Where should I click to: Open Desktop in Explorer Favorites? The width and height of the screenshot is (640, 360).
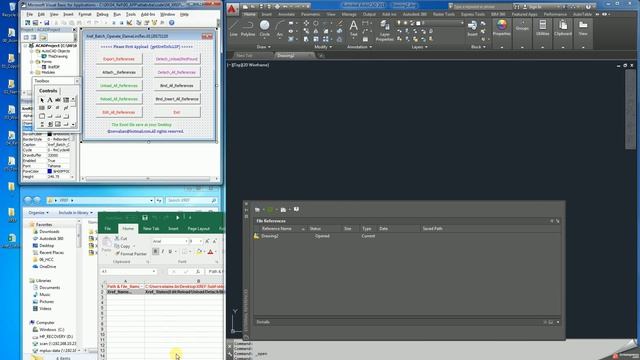click(x=46, y=246)
